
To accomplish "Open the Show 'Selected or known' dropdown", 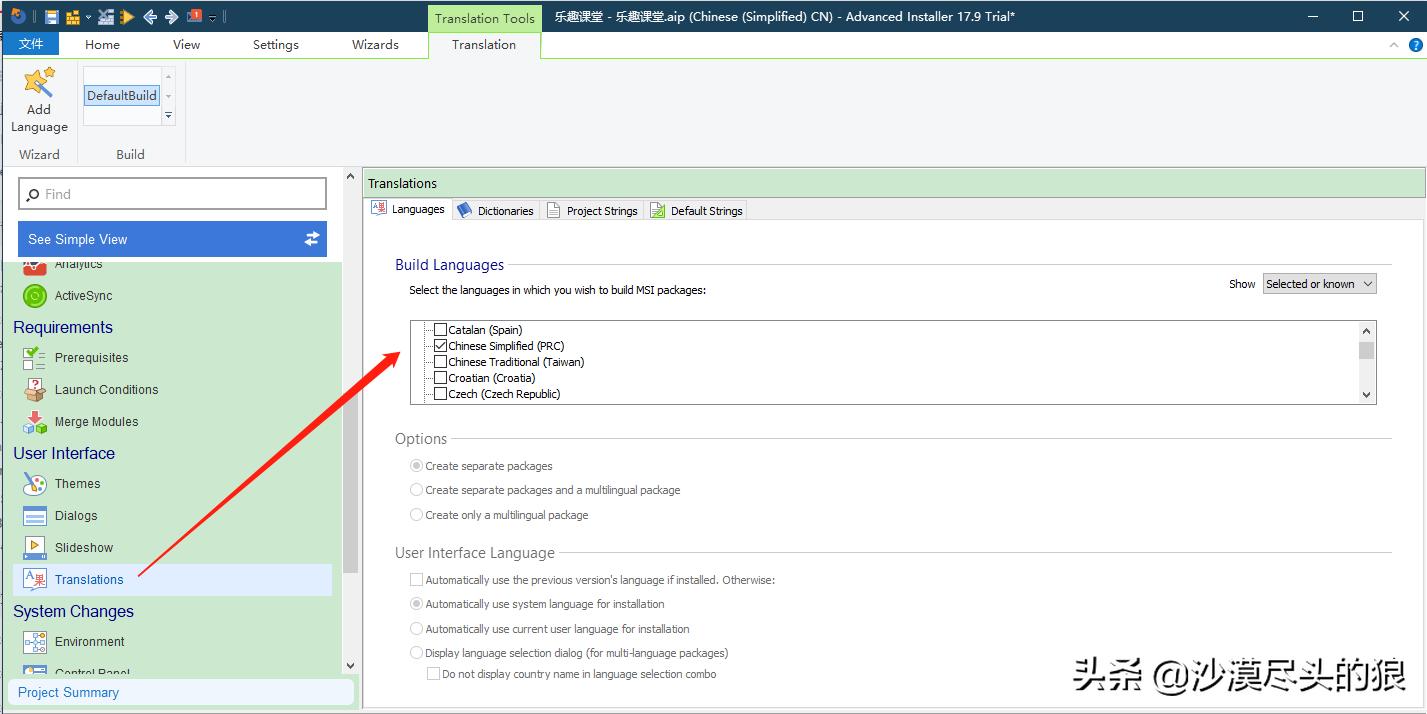I will pyautogui.click(x=1319, y=284).
